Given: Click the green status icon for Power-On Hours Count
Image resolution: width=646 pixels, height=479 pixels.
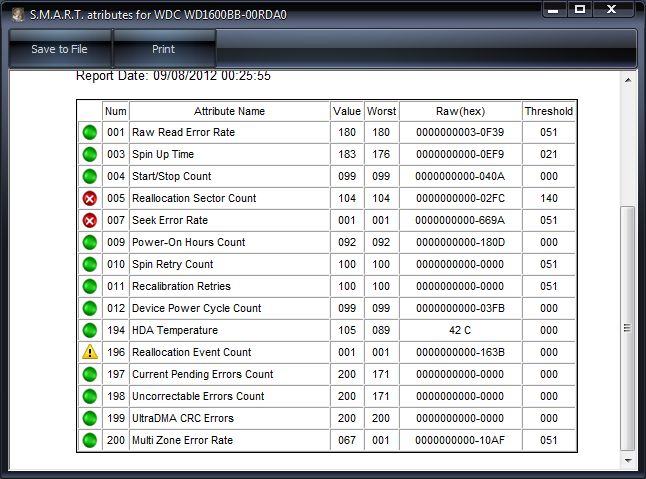Looking at the screenshot, I should 90,242.
